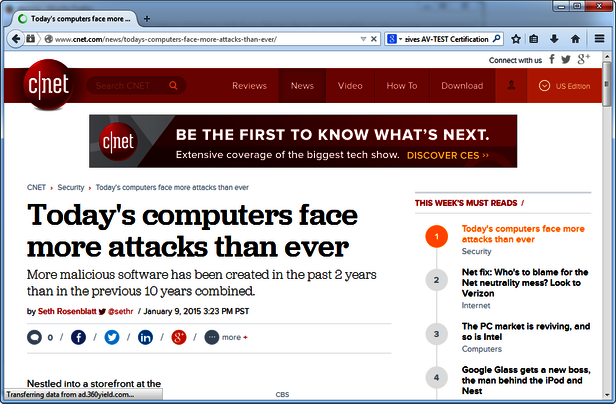Share the article on Facebook

click(x=79, y=337)
